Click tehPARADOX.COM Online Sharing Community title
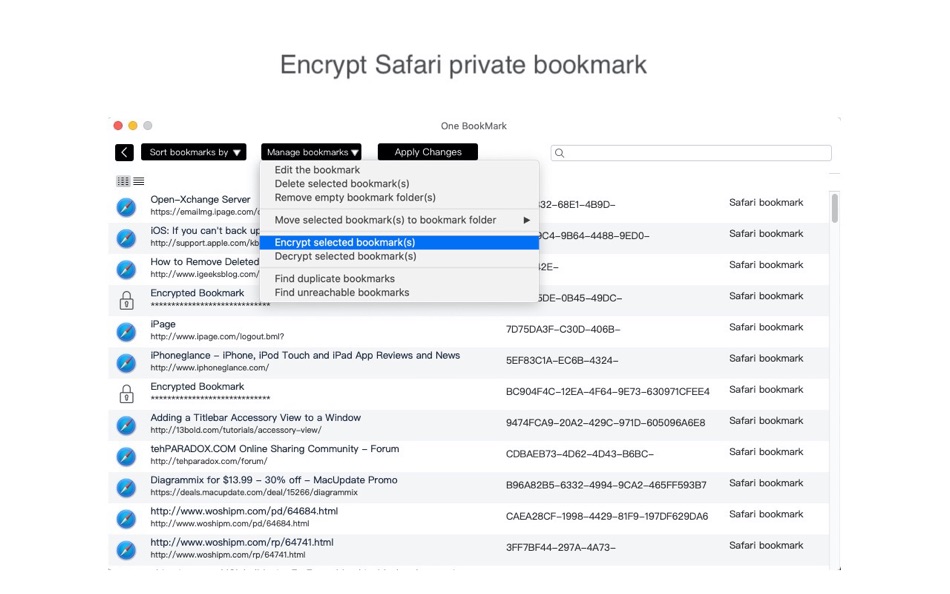This screenshot has height=594, width=950. [x=274, y=449]
